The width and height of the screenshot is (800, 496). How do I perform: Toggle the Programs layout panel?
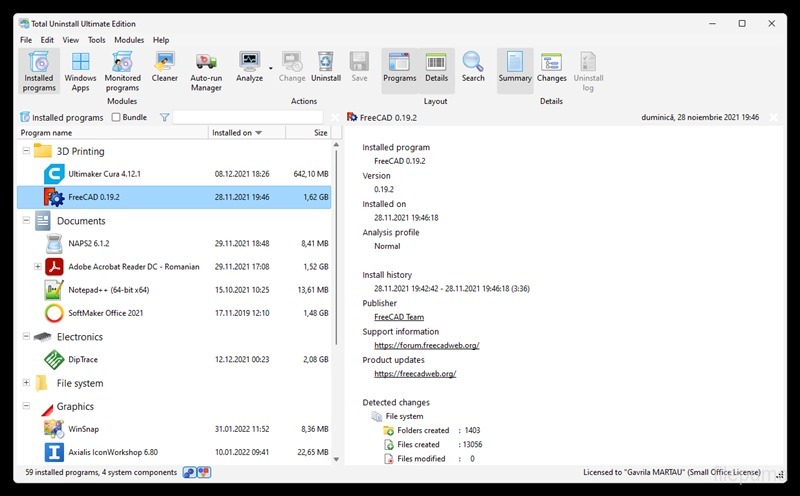(399, 68)
